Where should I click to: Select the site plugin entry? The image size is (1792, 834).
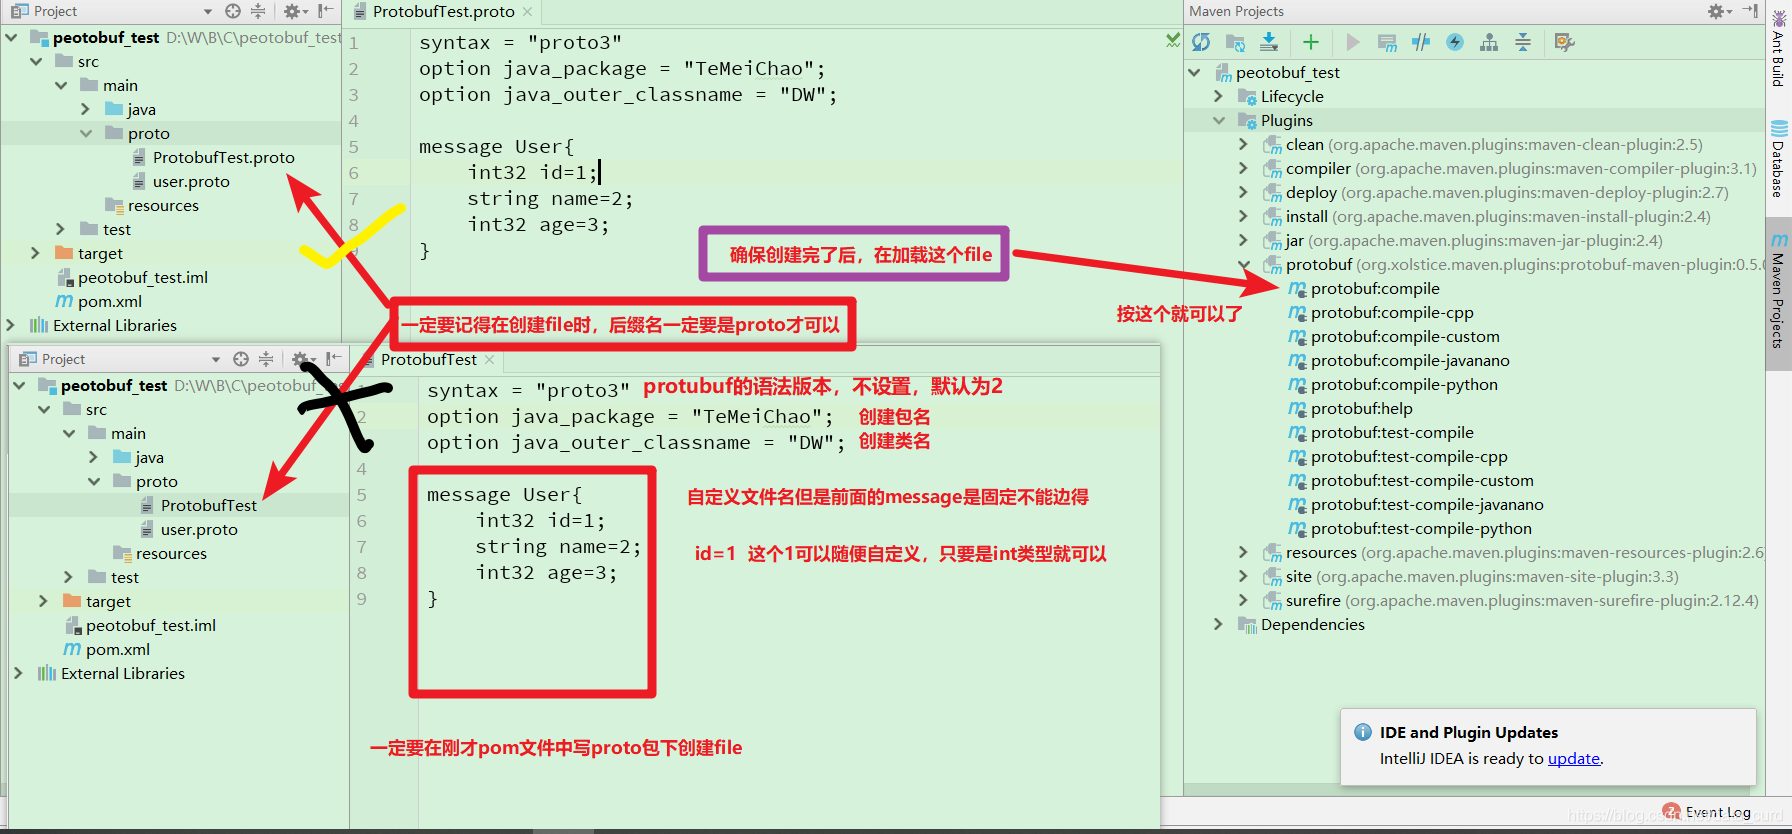1471,577
